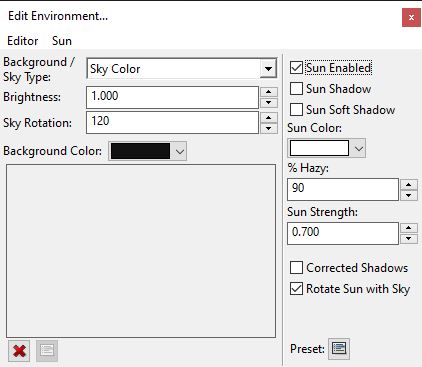Viewport: 422px width, 367px height.
Task: Close the Edit Environment dialog
Action: 411,17
